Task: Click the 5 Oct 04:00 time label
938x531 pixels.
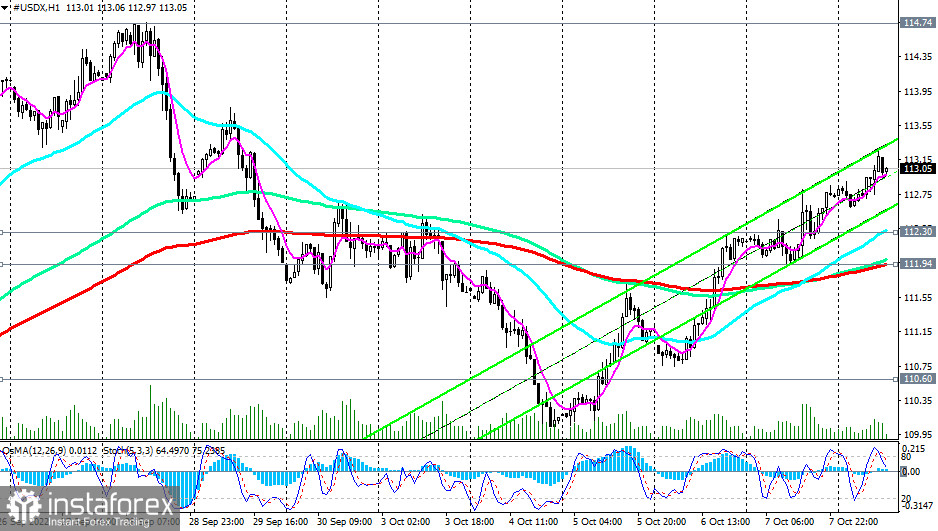Action: (x=598, y=521)
